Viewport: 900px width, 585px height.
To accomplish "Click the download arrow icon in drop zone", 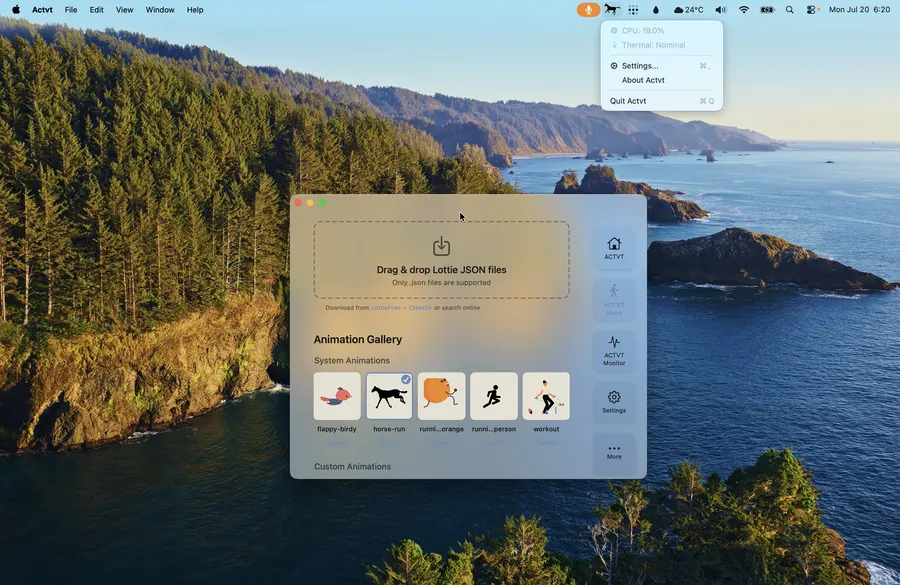I will tap(441, 246).
